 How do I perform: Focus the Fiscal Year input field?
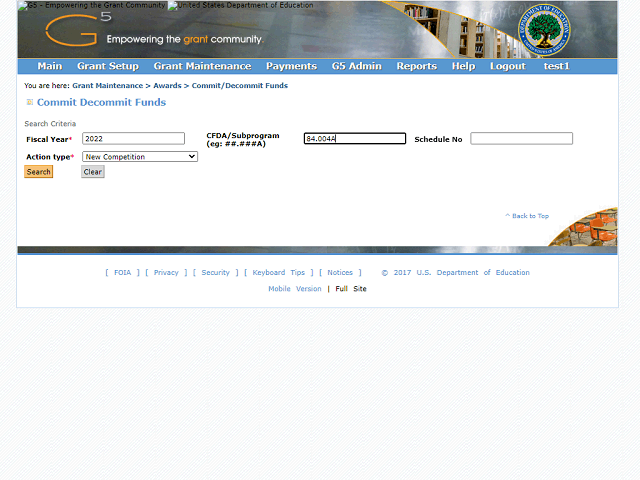point(133,138)
